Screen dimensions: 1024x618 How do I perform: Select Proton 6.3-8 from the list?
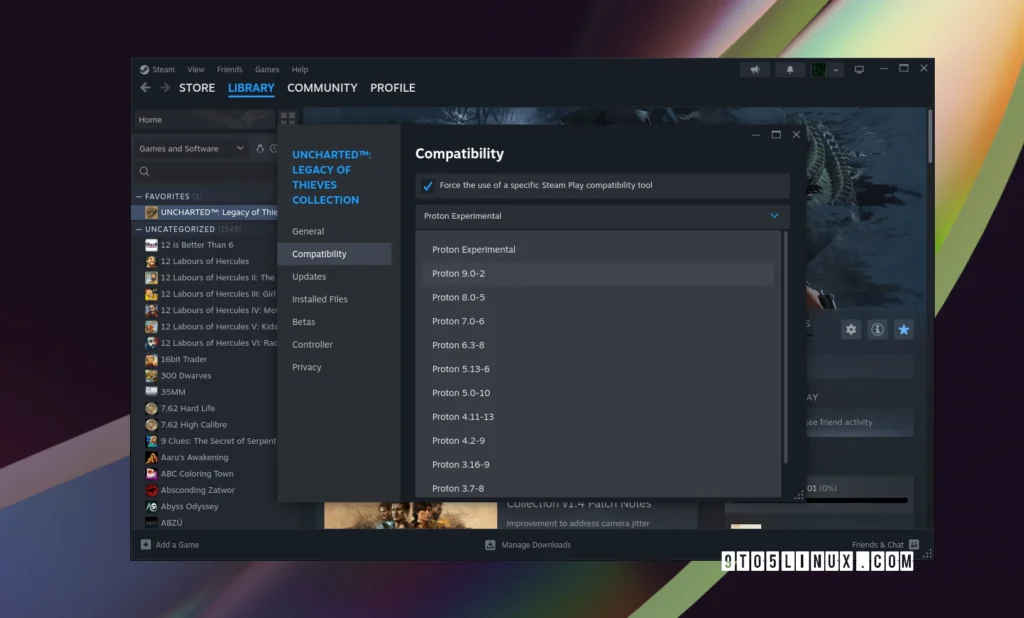tap(598, 345)
